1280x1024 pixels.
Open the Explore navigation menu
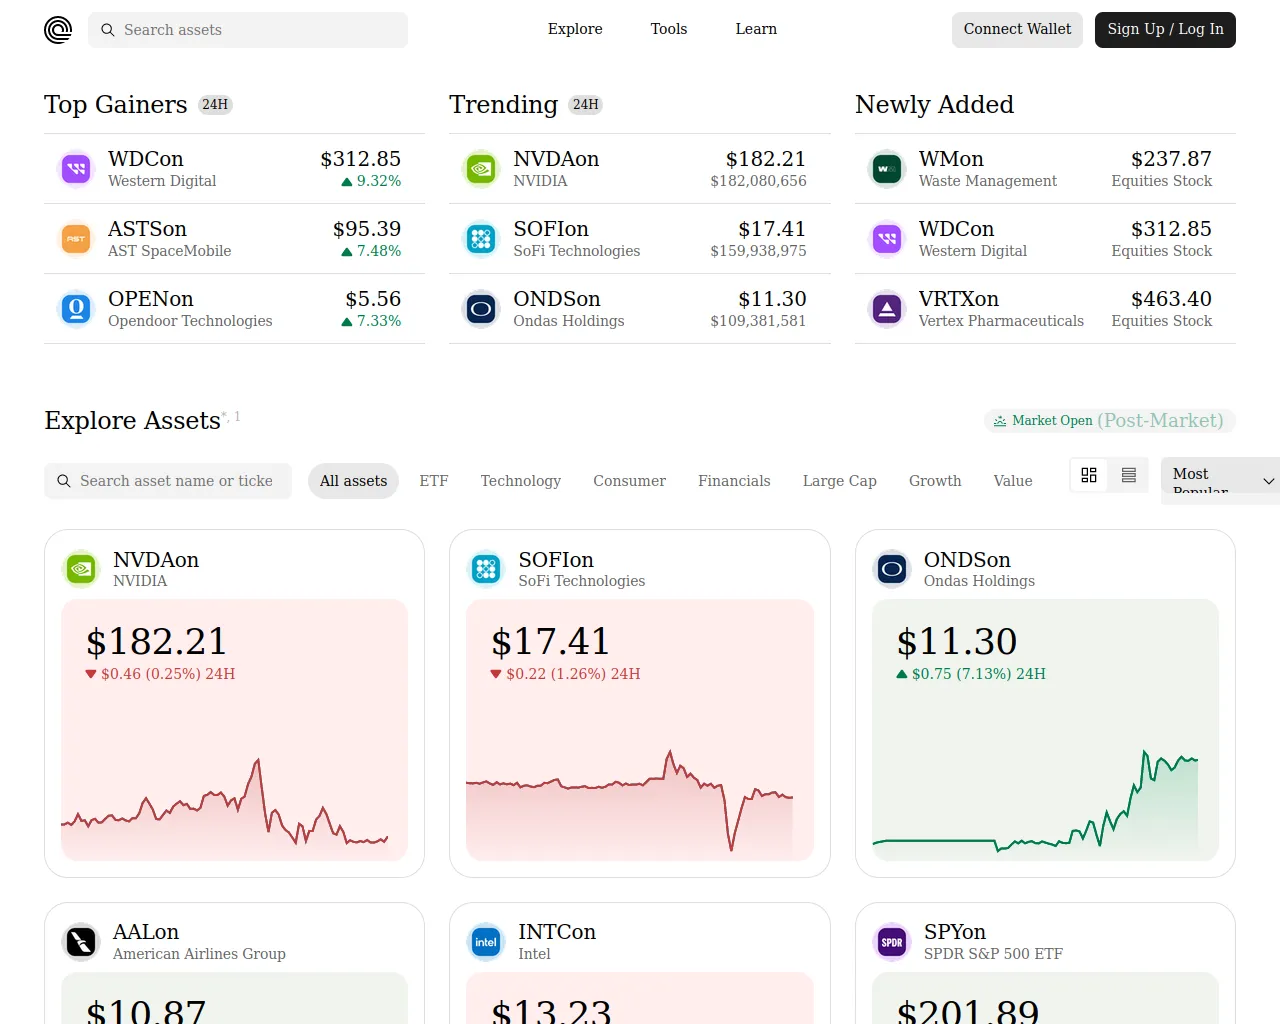(x=575, y=29)
